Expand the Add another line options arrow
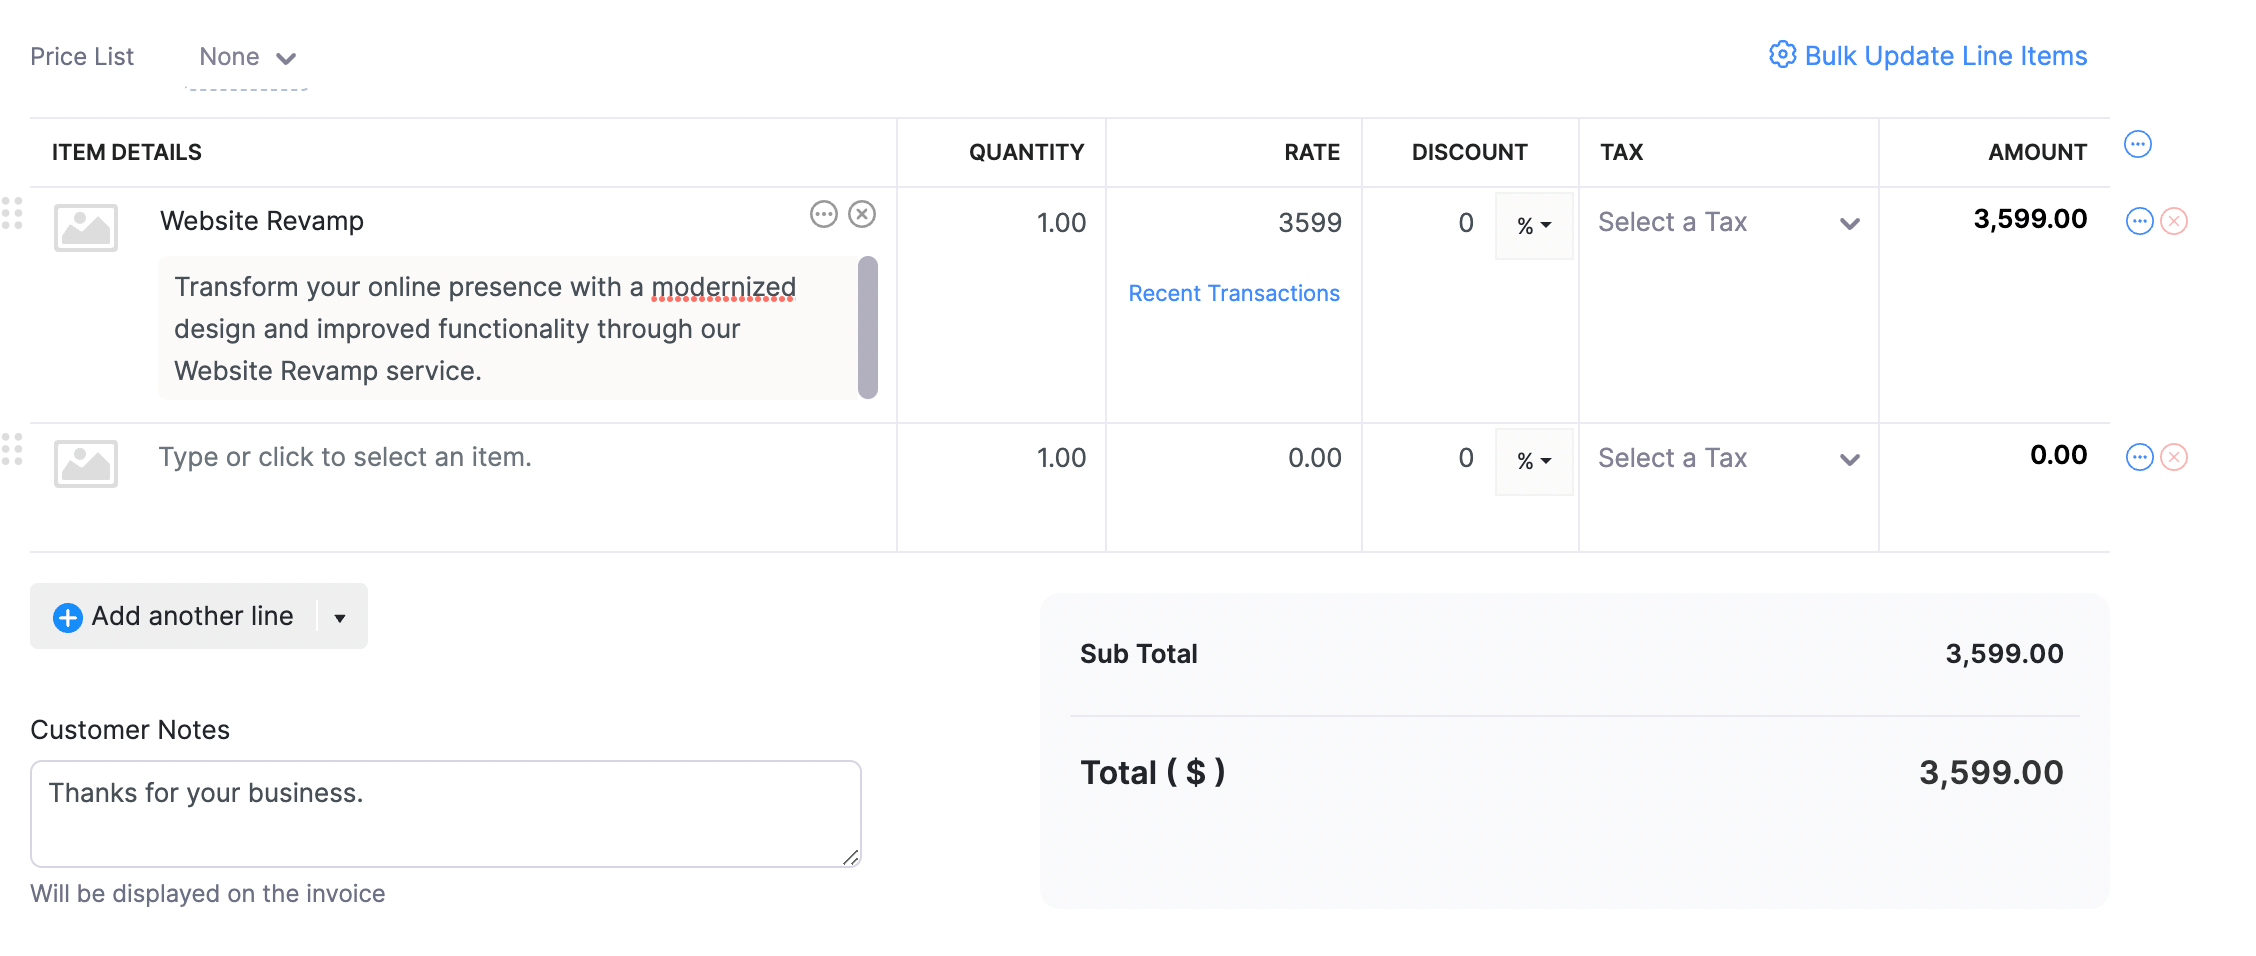 339,616
